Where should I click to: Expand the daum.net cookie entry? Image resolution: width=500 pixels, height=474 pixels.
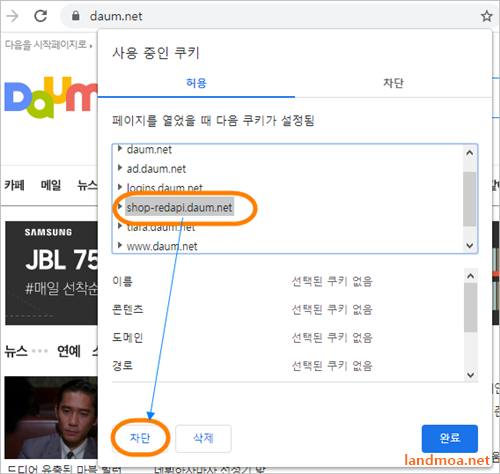point(120,149)
